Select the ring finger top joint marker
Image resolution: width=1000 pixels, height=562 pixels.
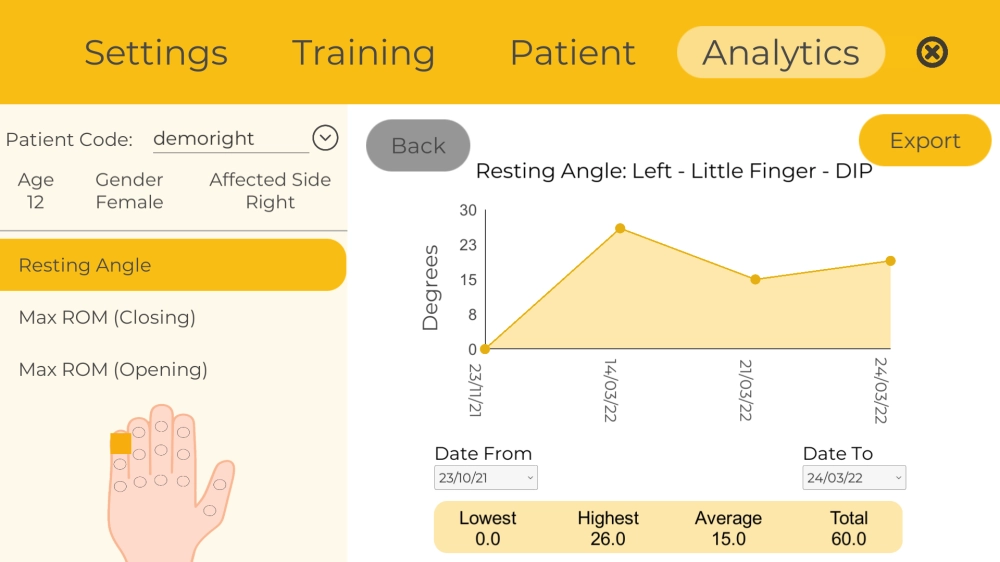139,432
